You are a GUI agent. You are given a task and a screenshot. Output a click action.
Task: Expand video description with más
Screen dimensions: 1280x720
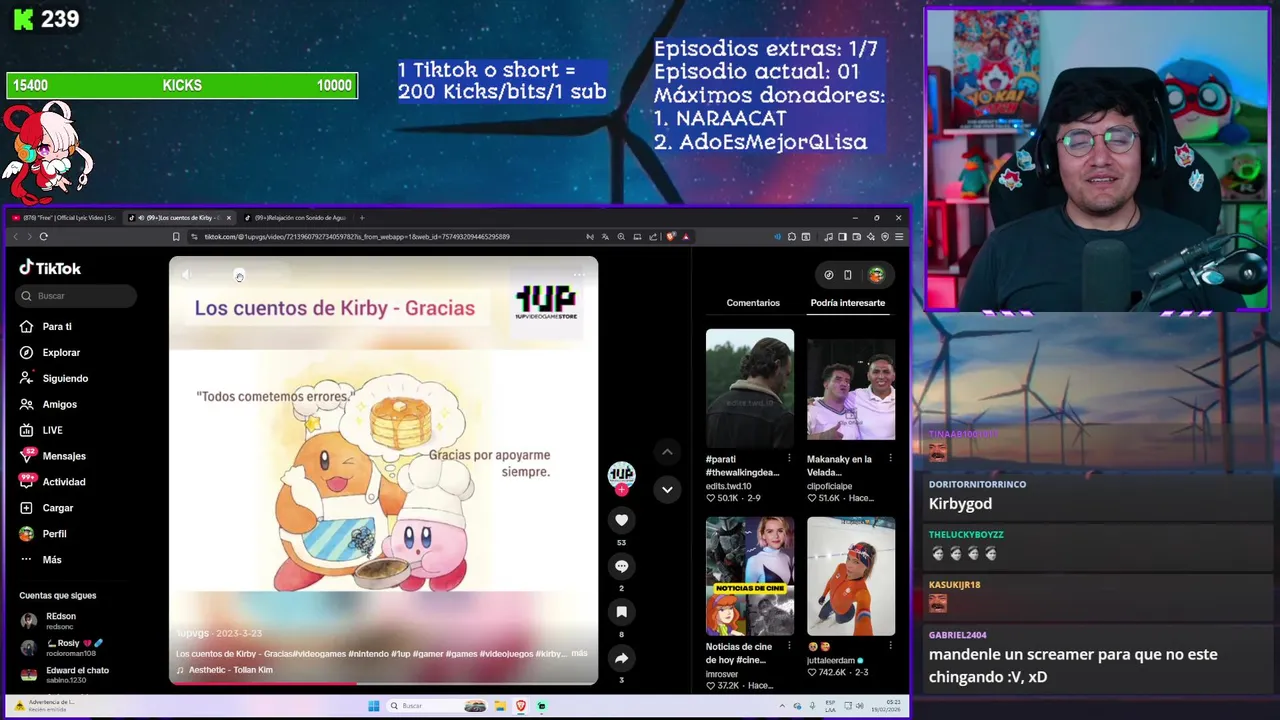579,653
